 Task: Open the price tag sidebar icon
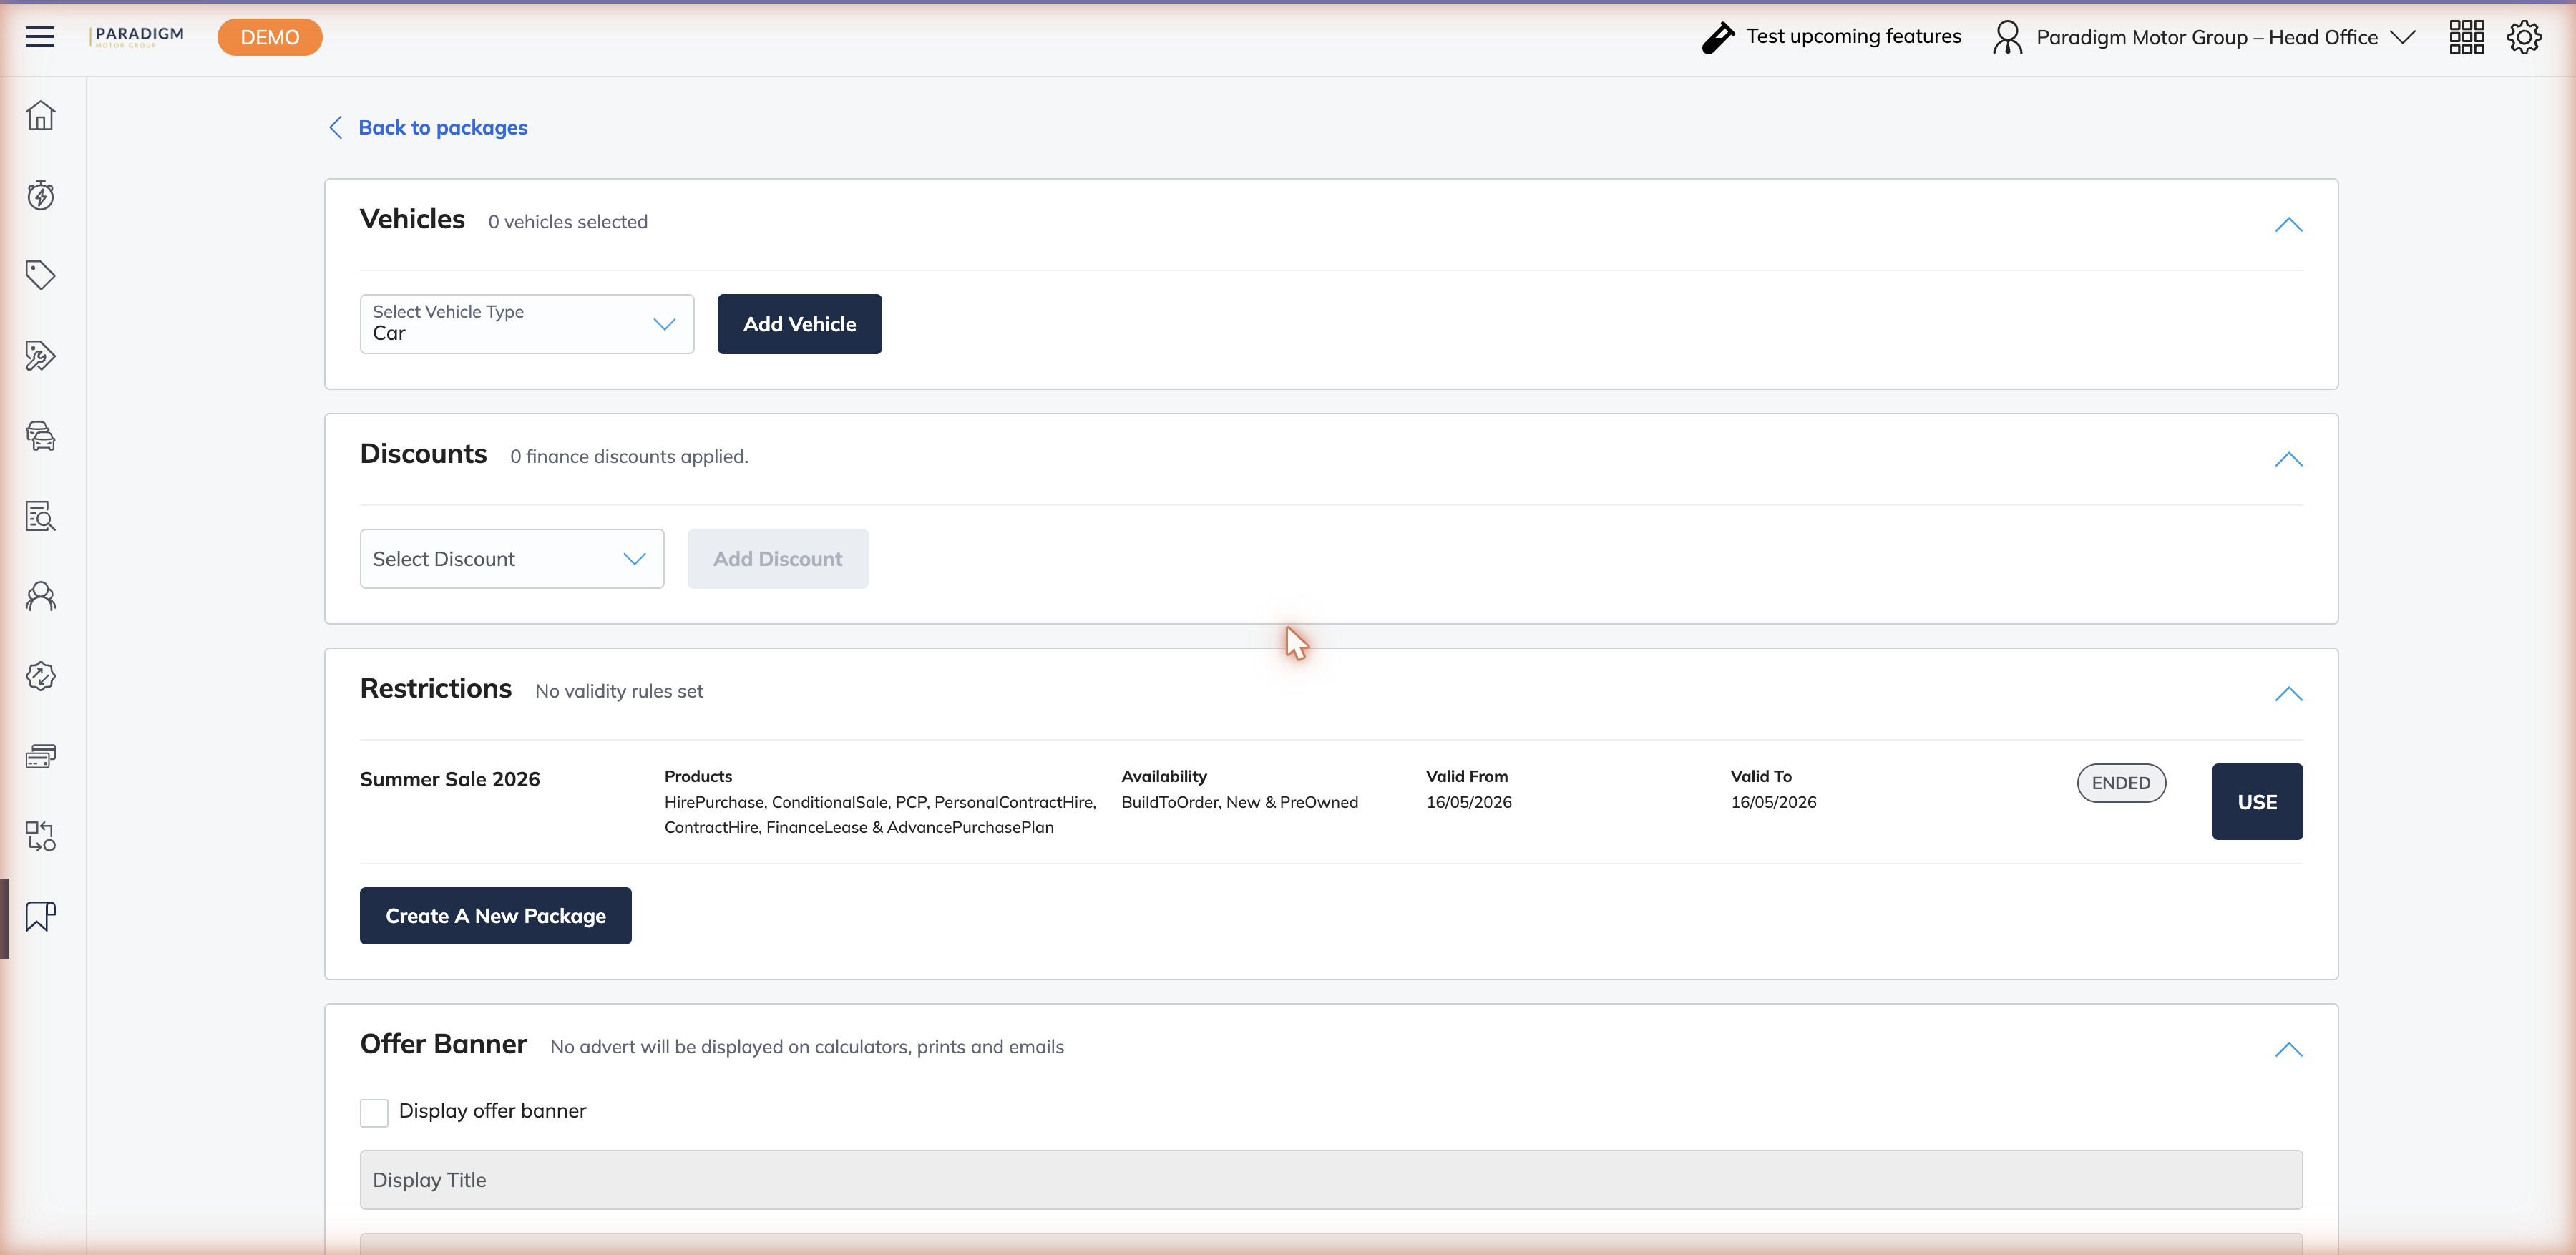pos(40,275)
